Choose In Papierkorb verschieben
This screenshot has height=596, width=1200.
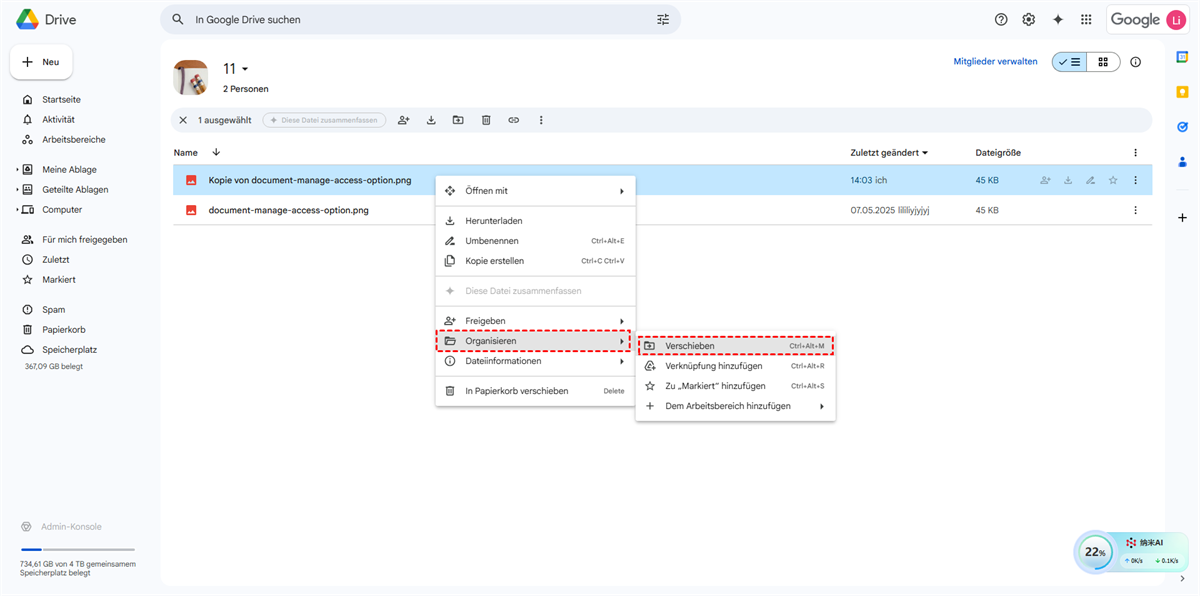click(x=535, y=391)
